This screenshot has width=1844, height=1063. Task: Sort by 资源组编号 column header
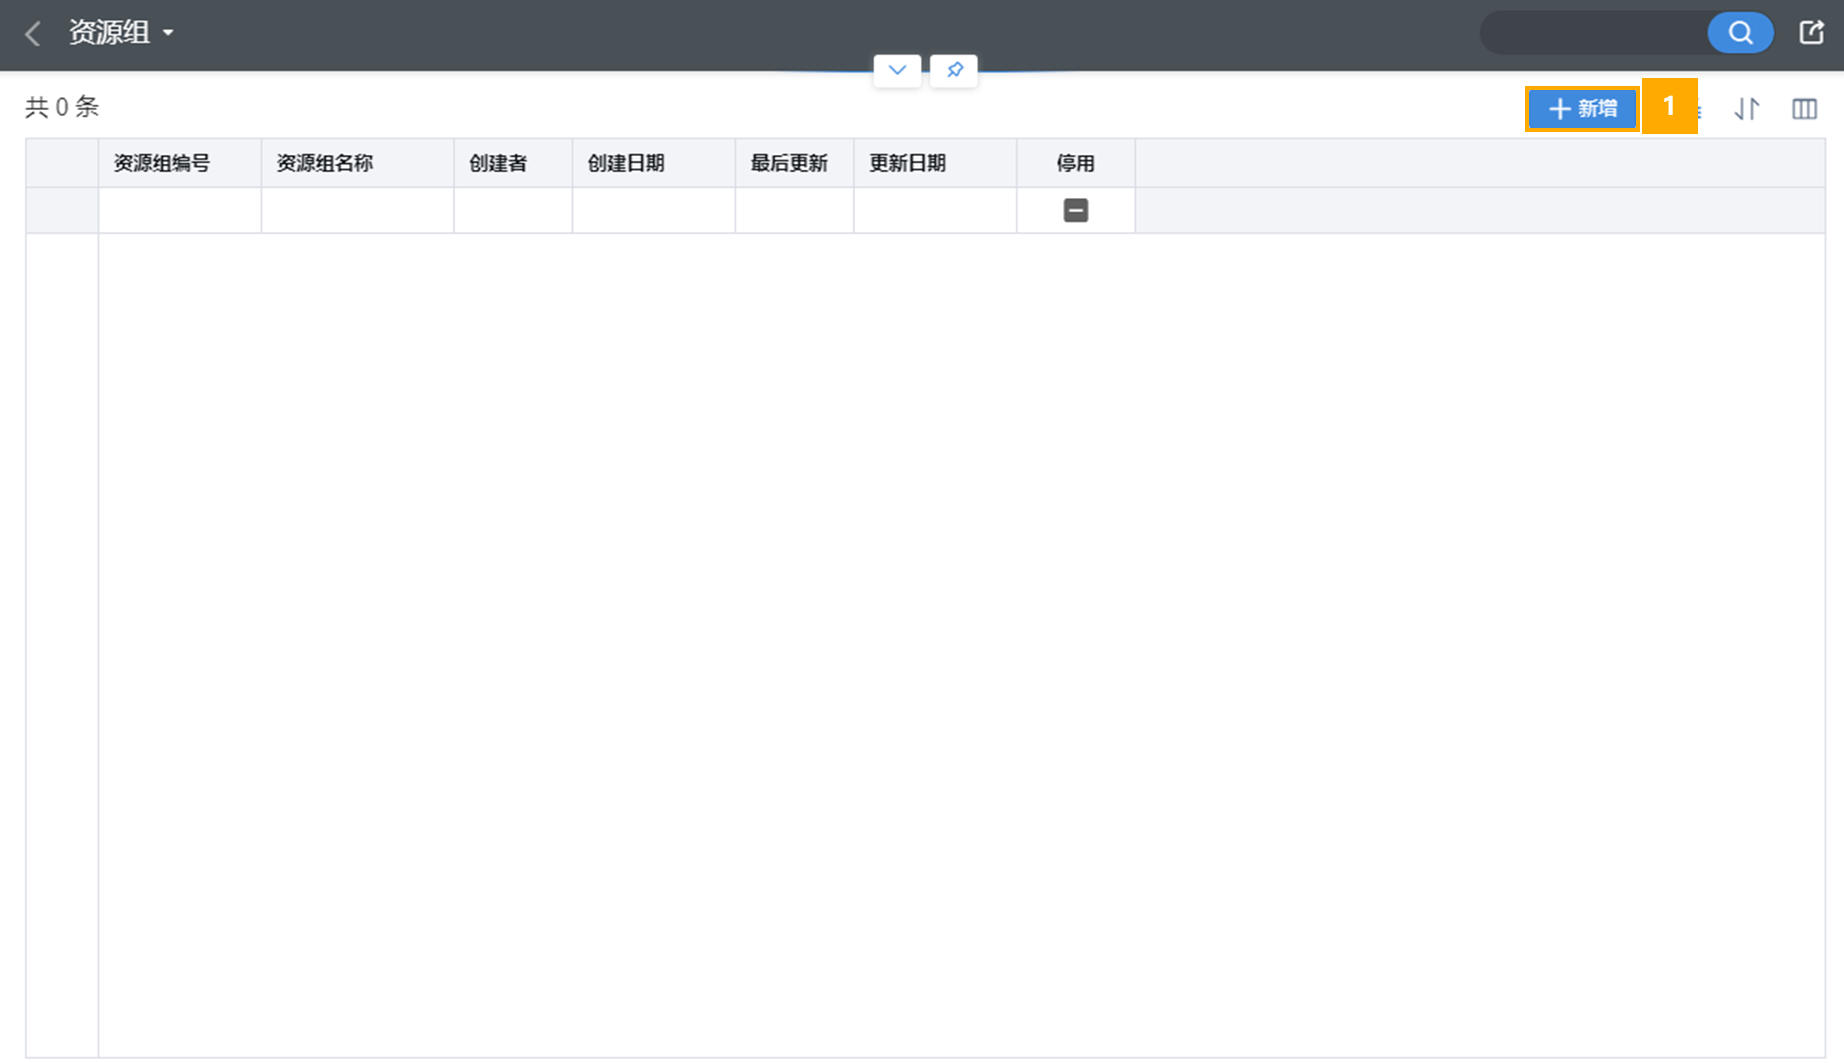coord(180,163)
